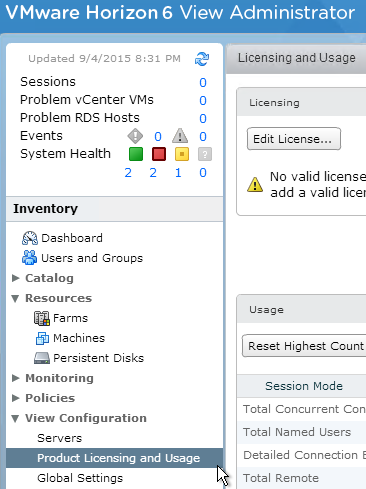Screen dimensions: 366x489
Task: Collapse the Resources tree section
Action: [x=15, y=298]
